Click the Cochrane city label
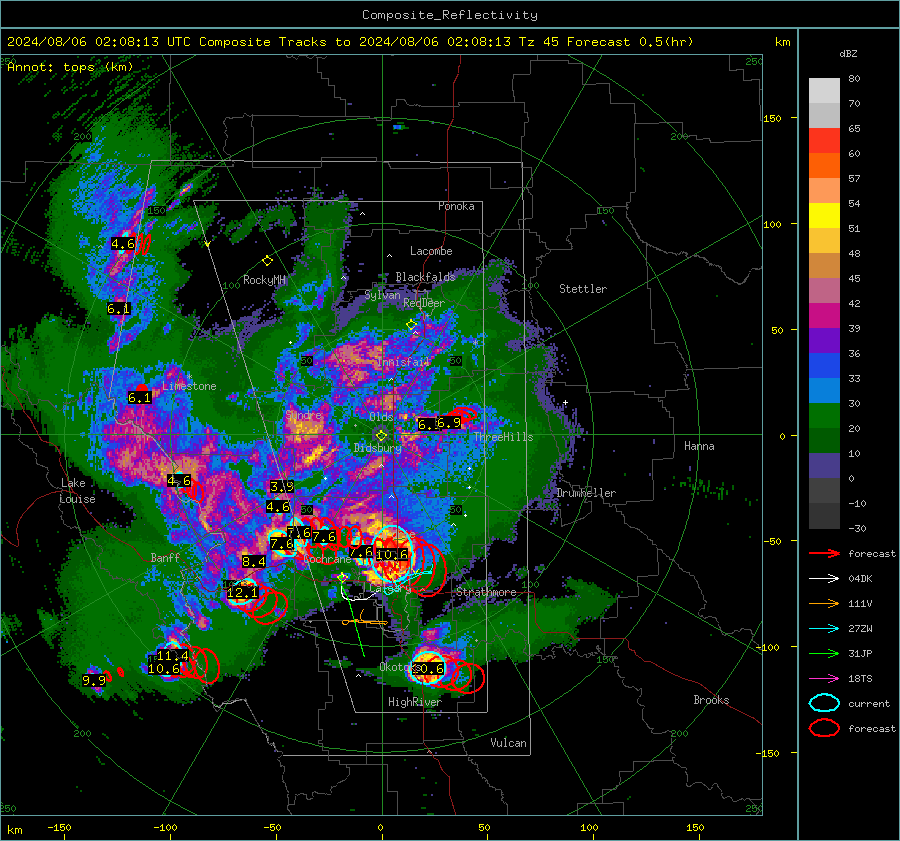The width and height of the screenshot is (900, 841). pos(327,559)
